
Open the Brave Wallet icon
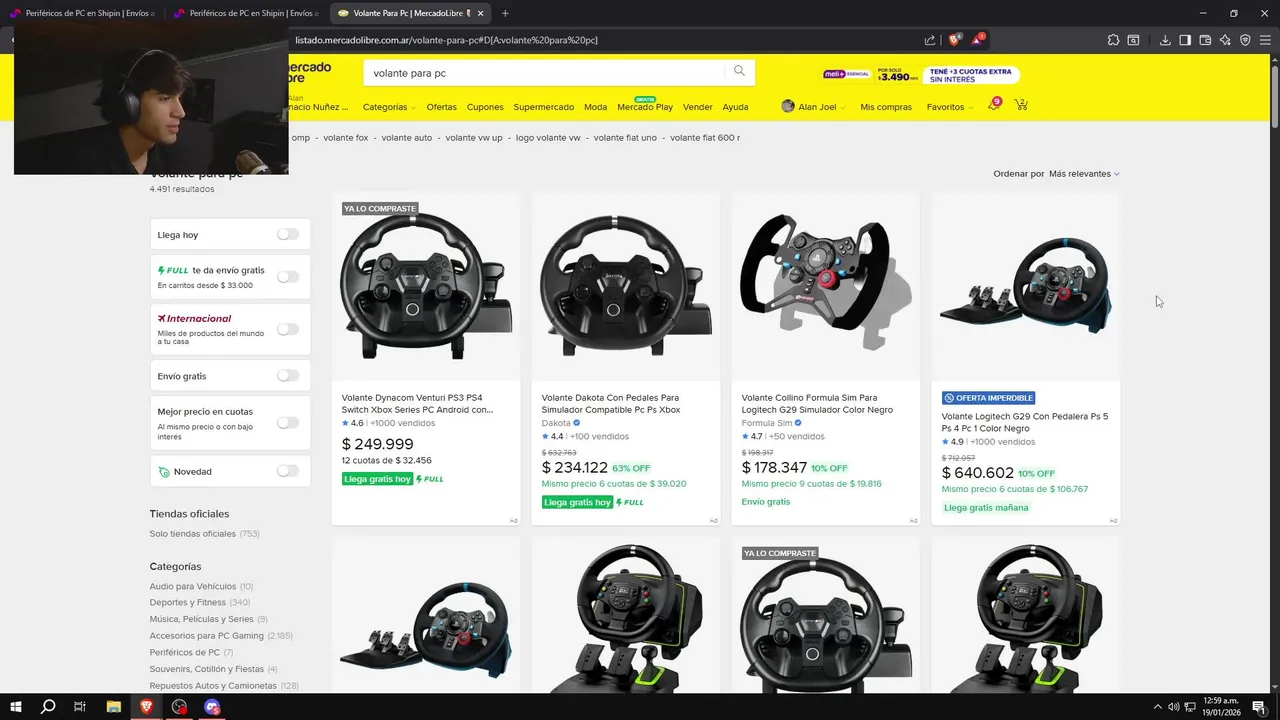(x=1205, y=40)
